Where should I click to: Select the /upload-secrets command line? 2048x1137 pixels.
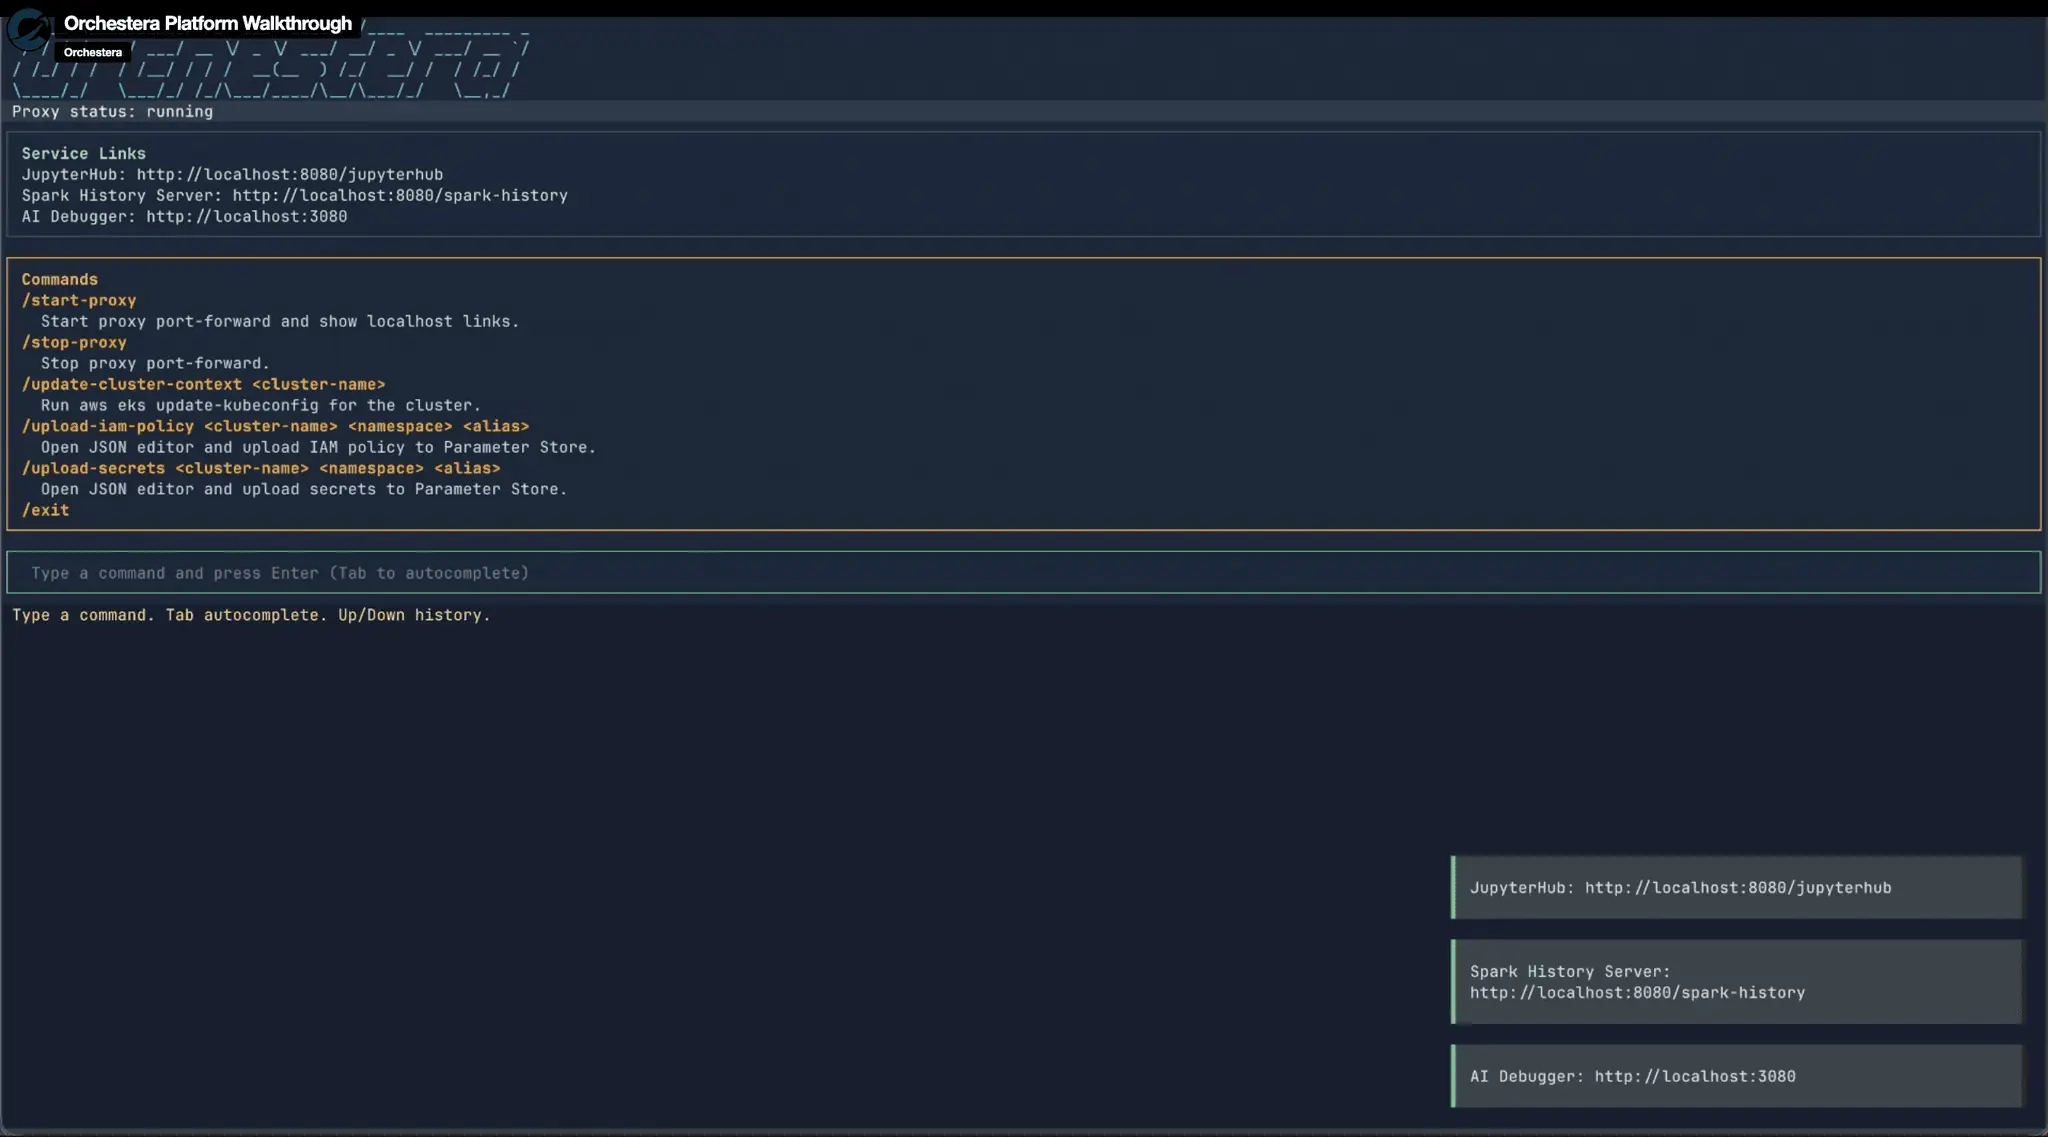pyautogui.click(x=261, y=468)
